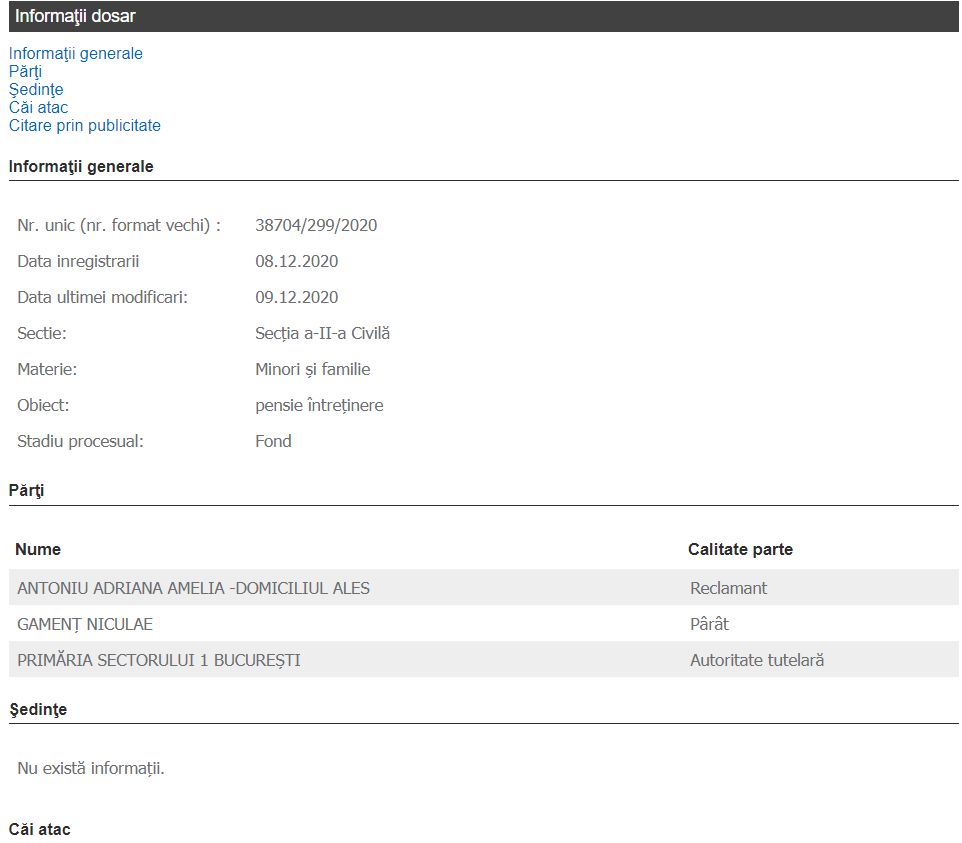Click the Autoritate tutelară role cell
The image size is (962, 843).
point(757,661)
